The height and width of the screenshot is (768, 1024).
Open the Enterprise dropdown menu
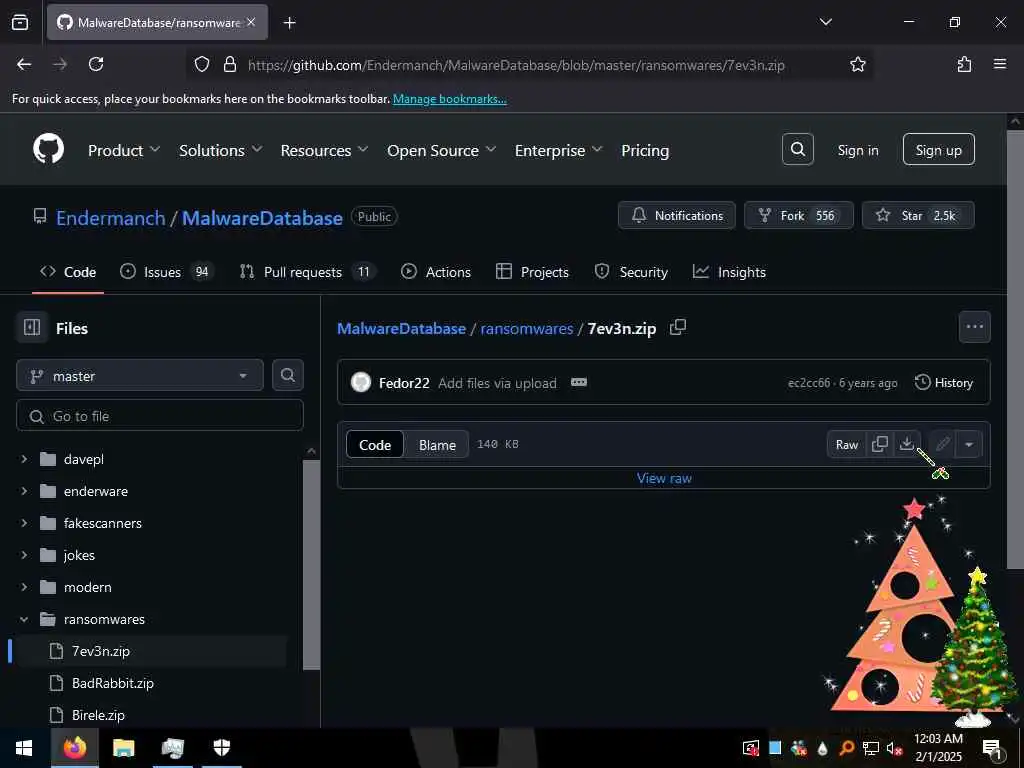558,150
